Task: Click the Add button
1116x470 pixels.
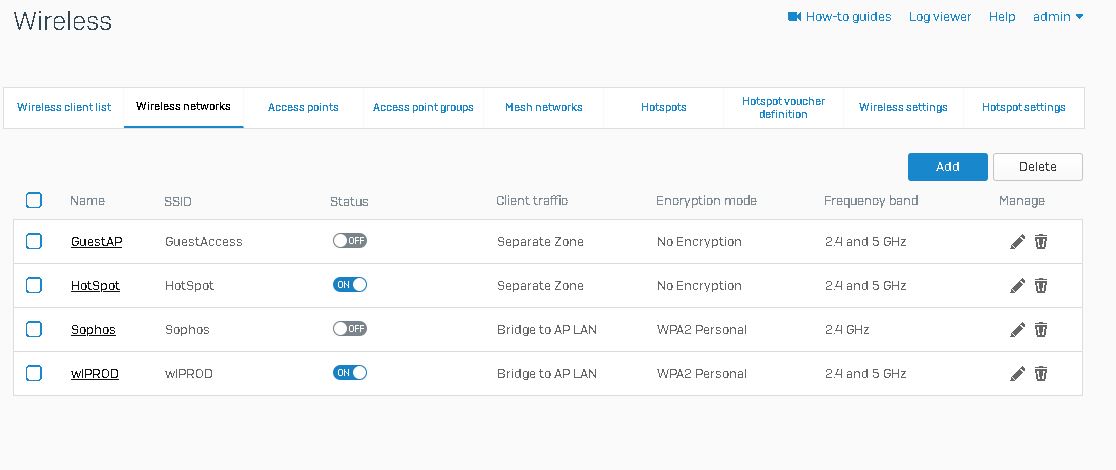Action: pos(947,167)
